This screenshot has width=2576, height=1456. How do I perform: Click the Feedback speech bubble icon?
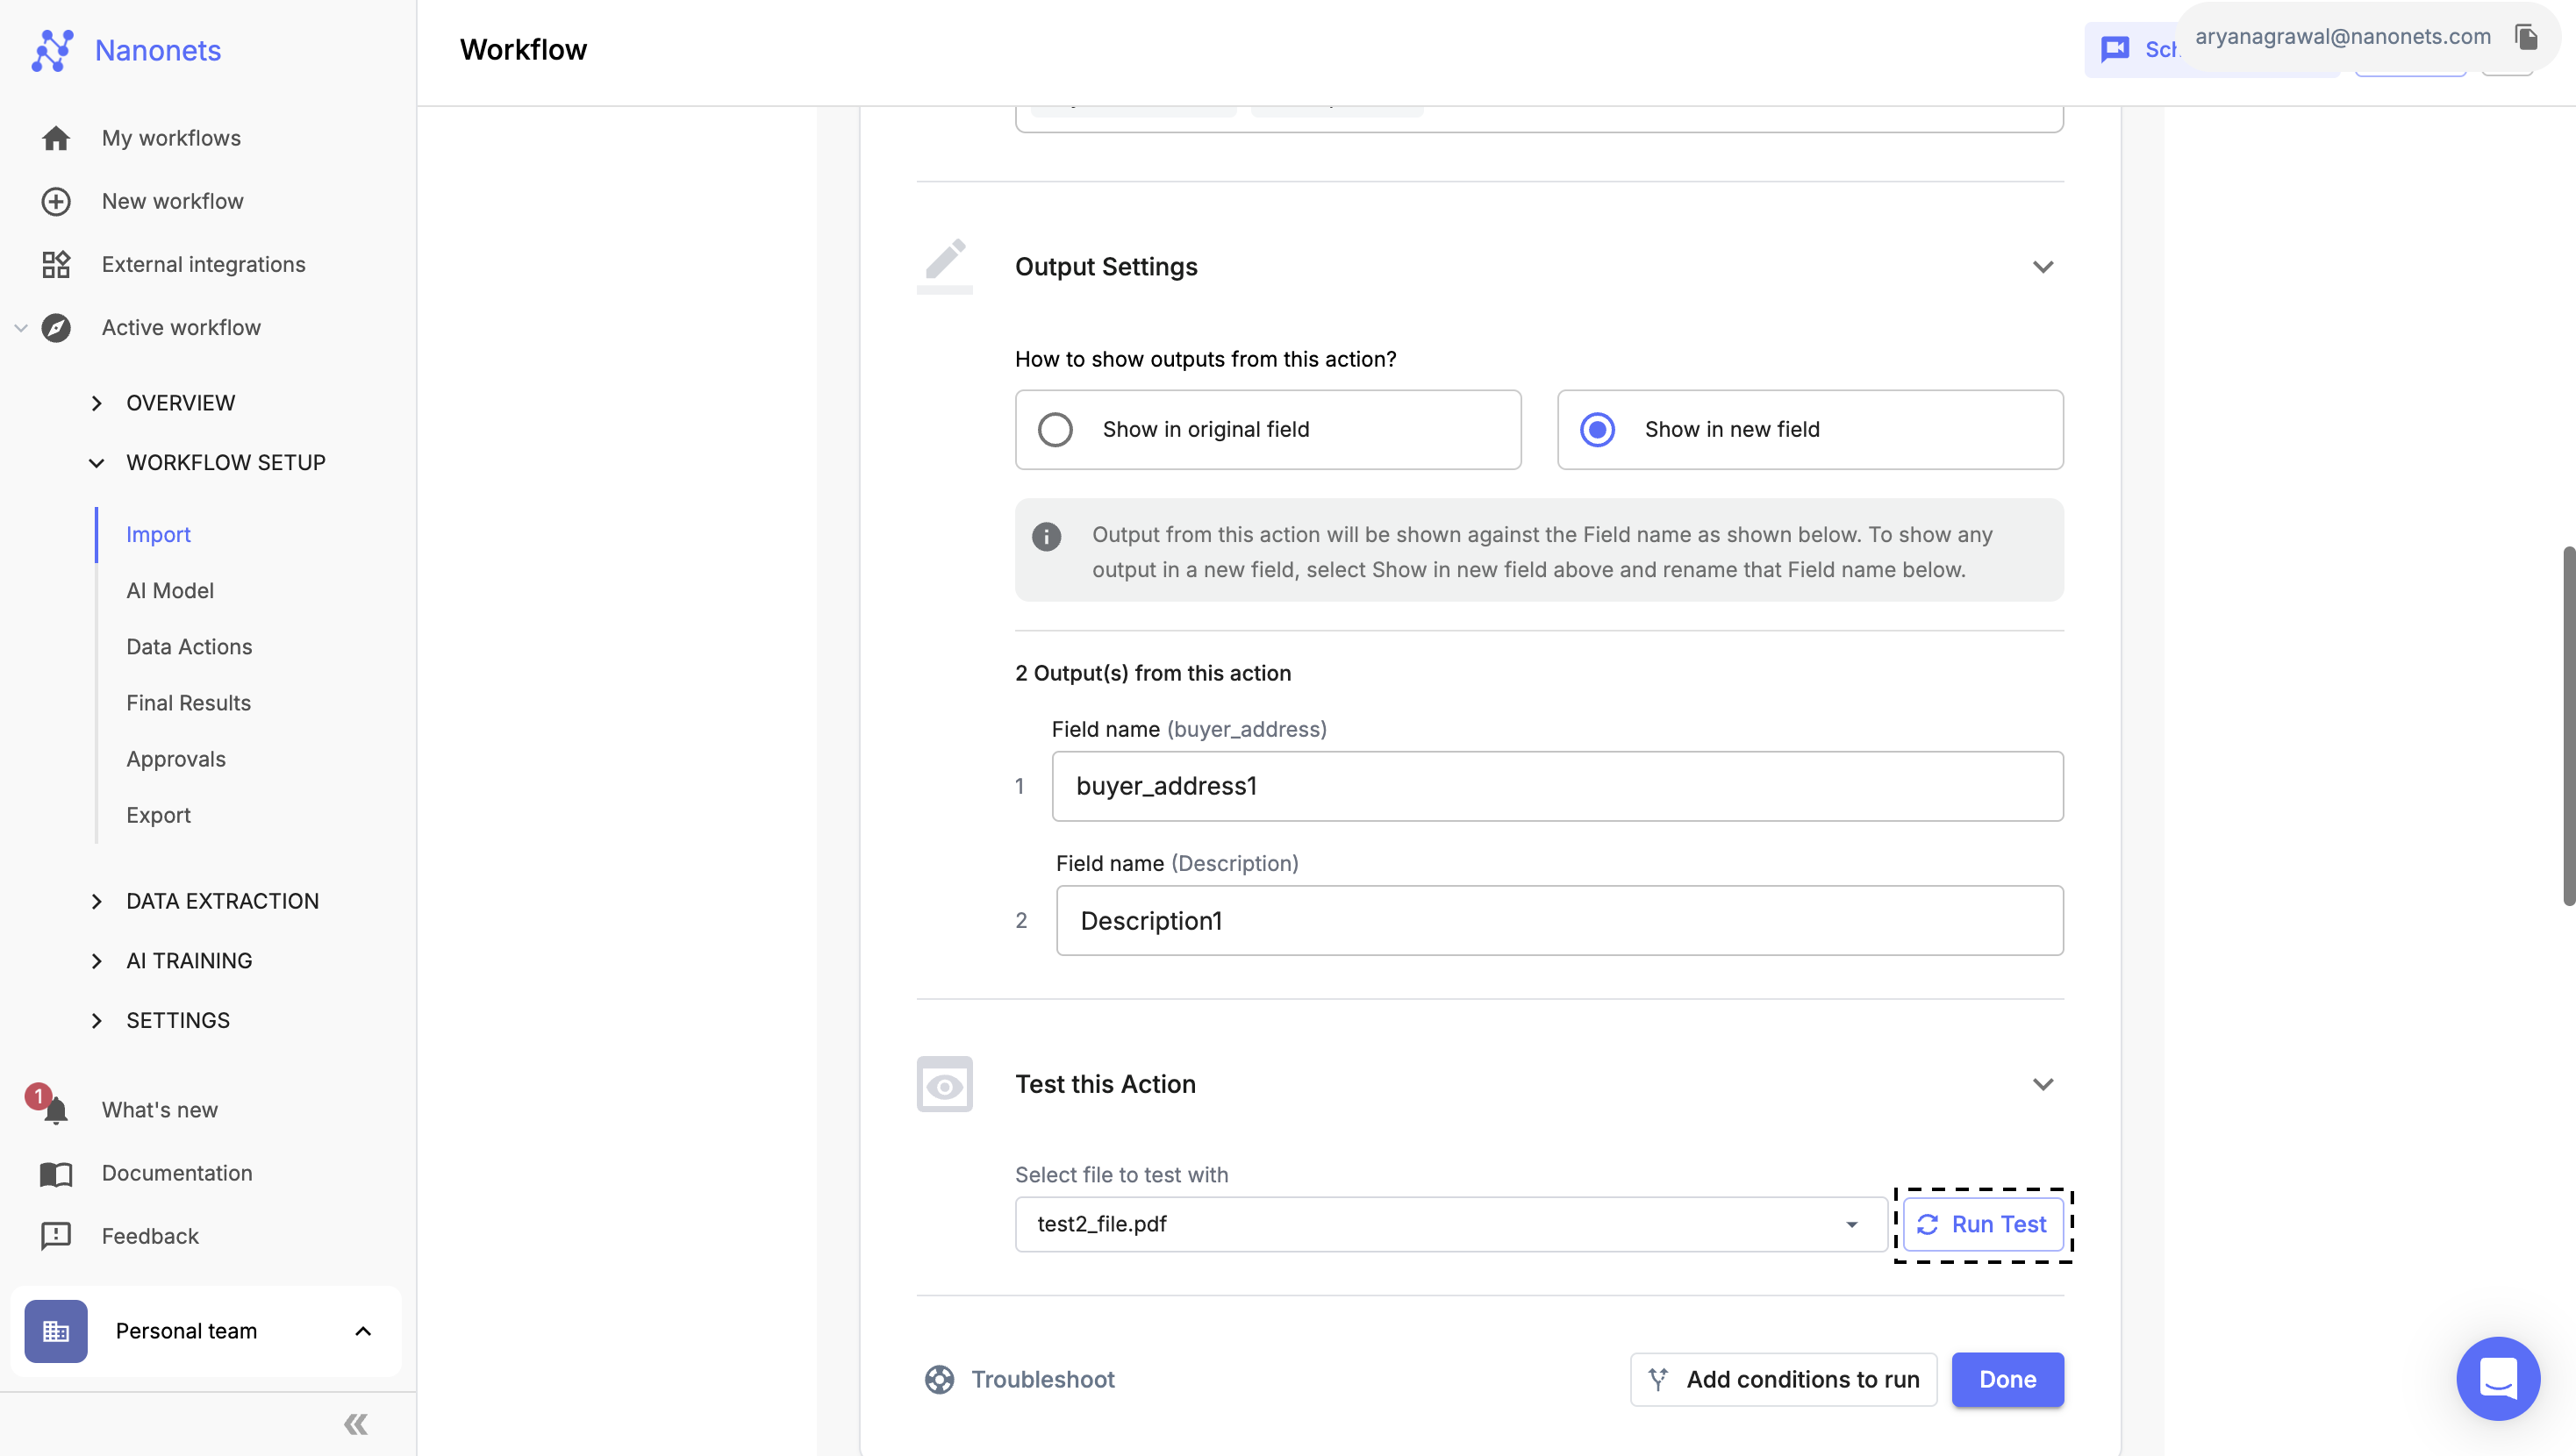(x=56, y=1236)
